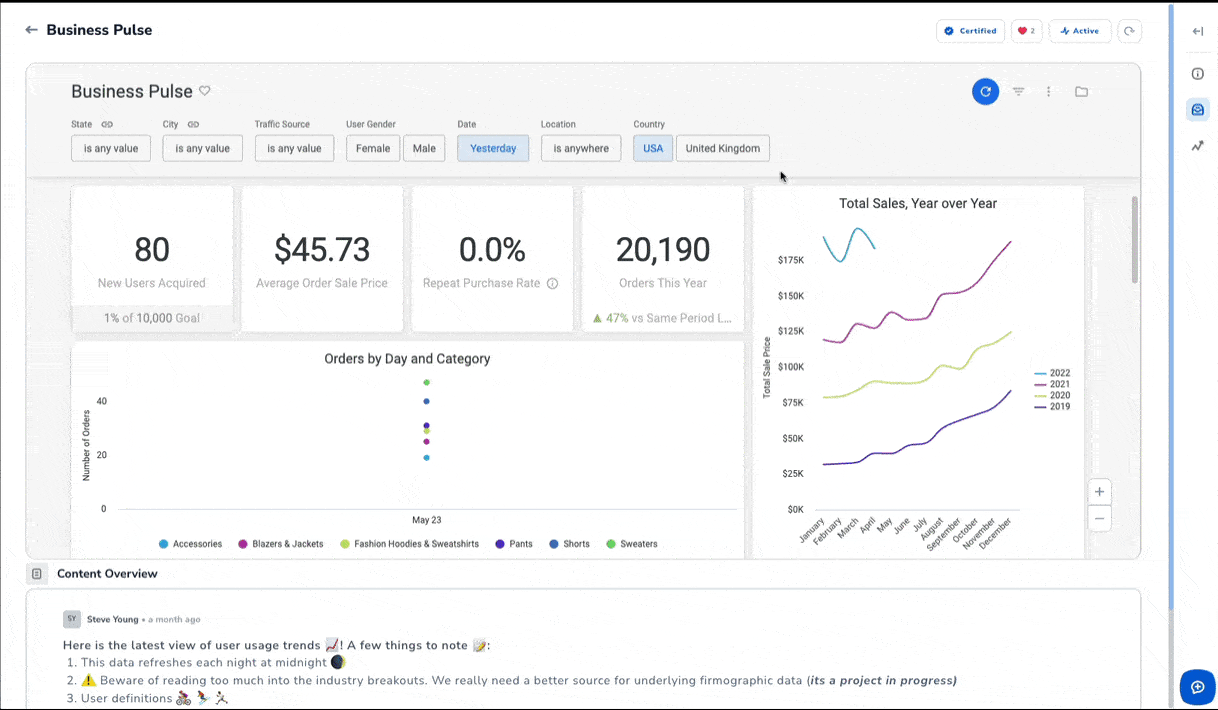Favorite Business Pulse with heart outline
This screenshot has height=710, width=1218.
coord(205,91)
